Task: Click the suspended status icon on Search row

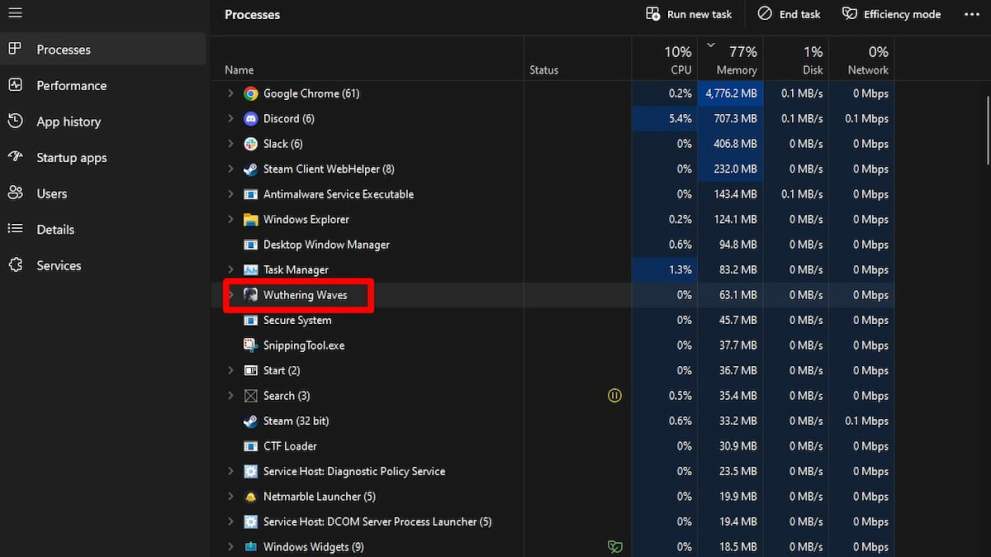Action: coord(614,396)
